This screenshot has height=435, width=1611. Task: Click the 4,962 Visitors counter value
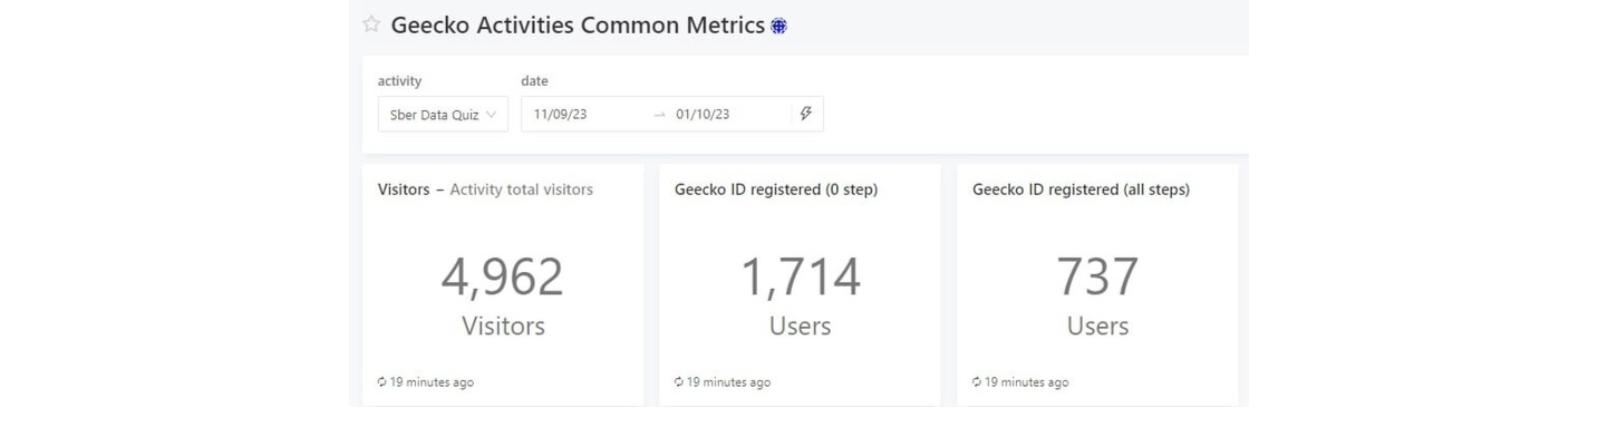pyautogui.click(x=502, y=277)
